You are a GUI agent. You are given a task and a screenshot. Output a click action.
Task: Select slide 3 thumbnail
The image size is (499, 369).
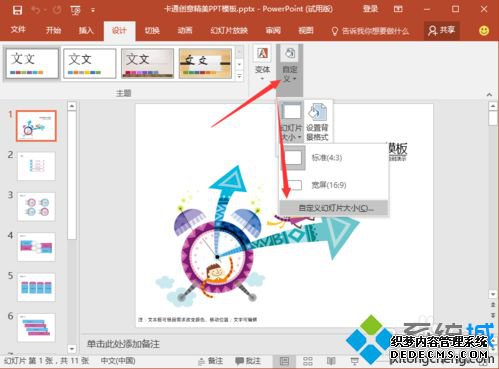click(36, 206)
